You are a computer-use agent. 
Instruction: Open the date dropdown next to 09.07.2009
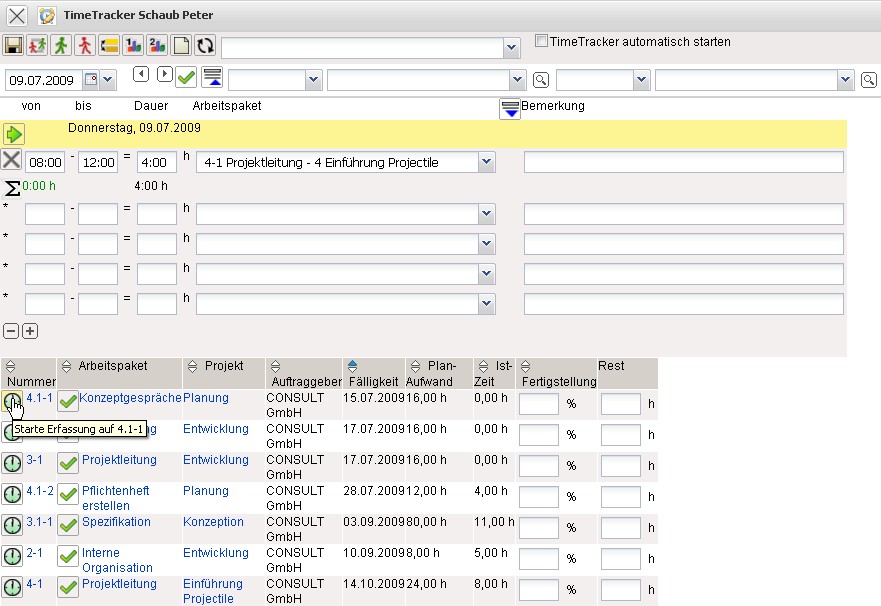click(x=108, y=79)
